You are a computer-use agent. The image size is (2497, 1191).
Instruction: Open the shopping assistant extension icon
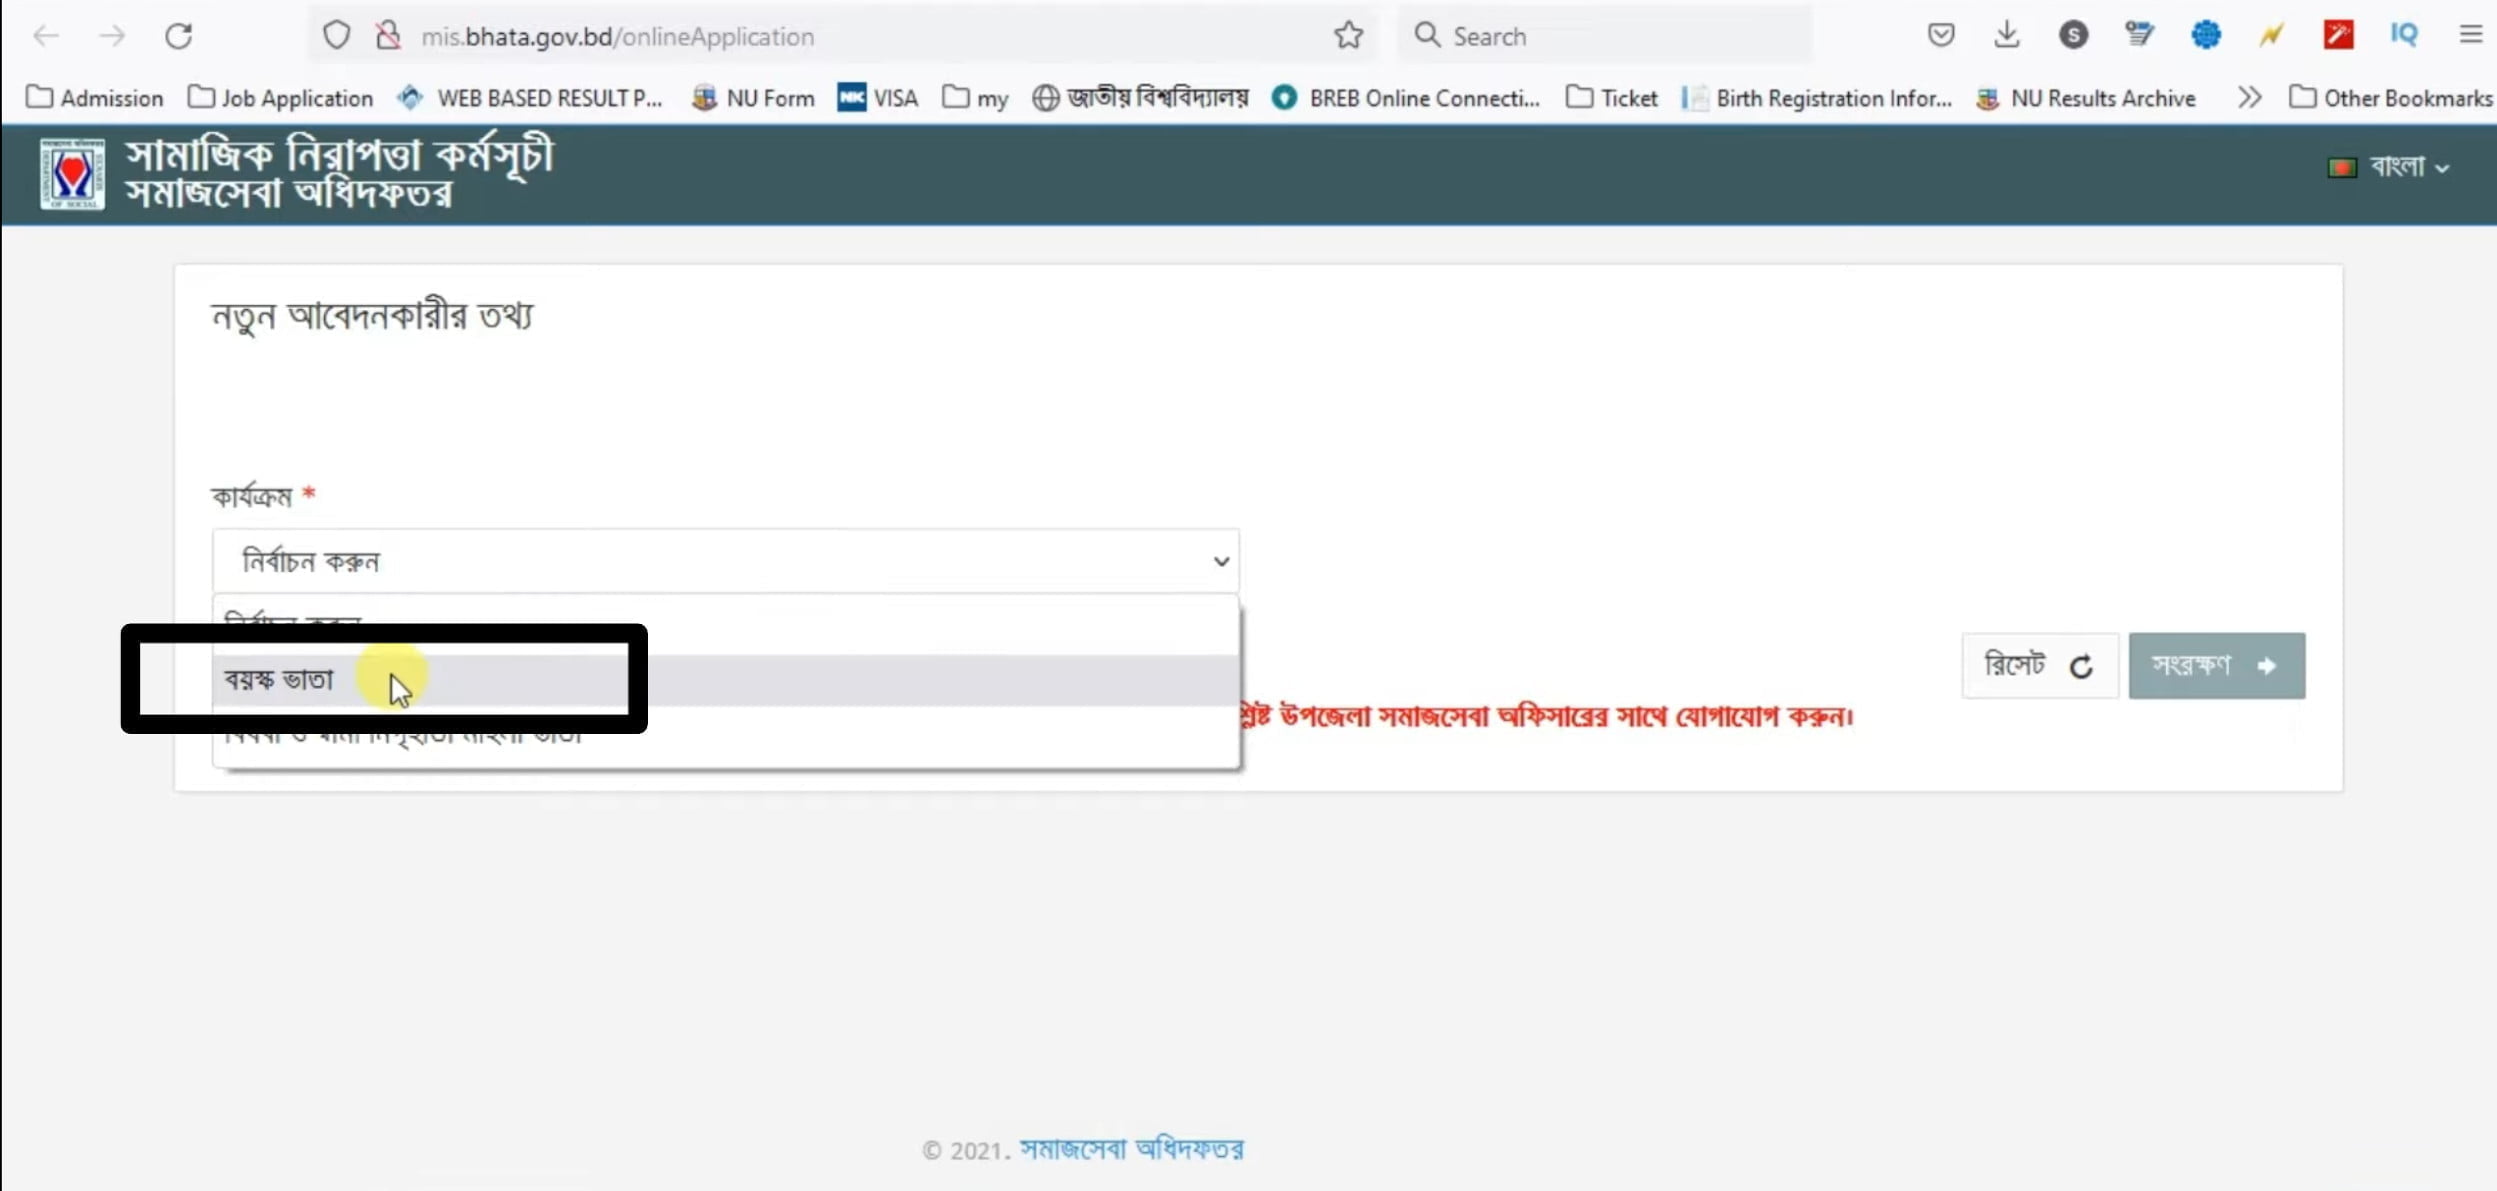(x=2140, y=35)
